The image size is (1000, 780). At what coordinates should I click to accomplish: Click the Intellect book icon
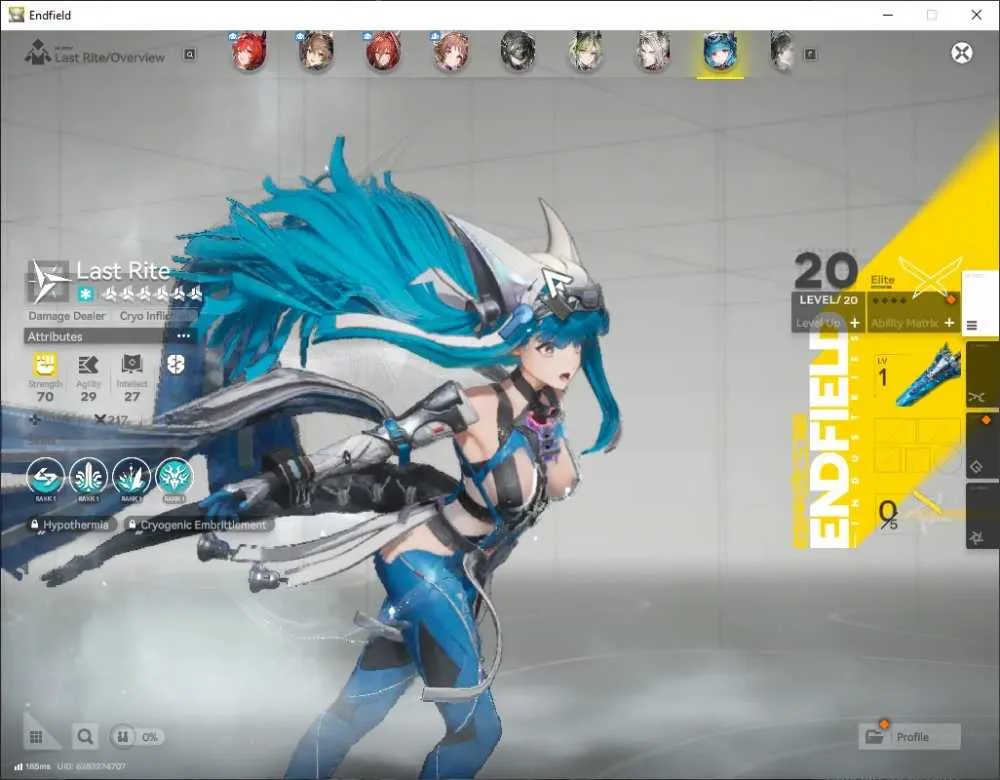tap(131, 365)
